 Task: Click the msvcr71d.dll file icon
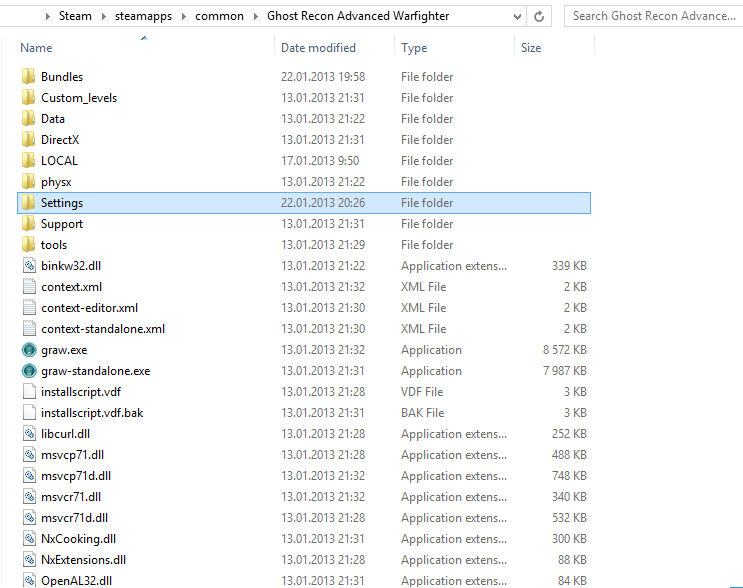tap(29, 518)
